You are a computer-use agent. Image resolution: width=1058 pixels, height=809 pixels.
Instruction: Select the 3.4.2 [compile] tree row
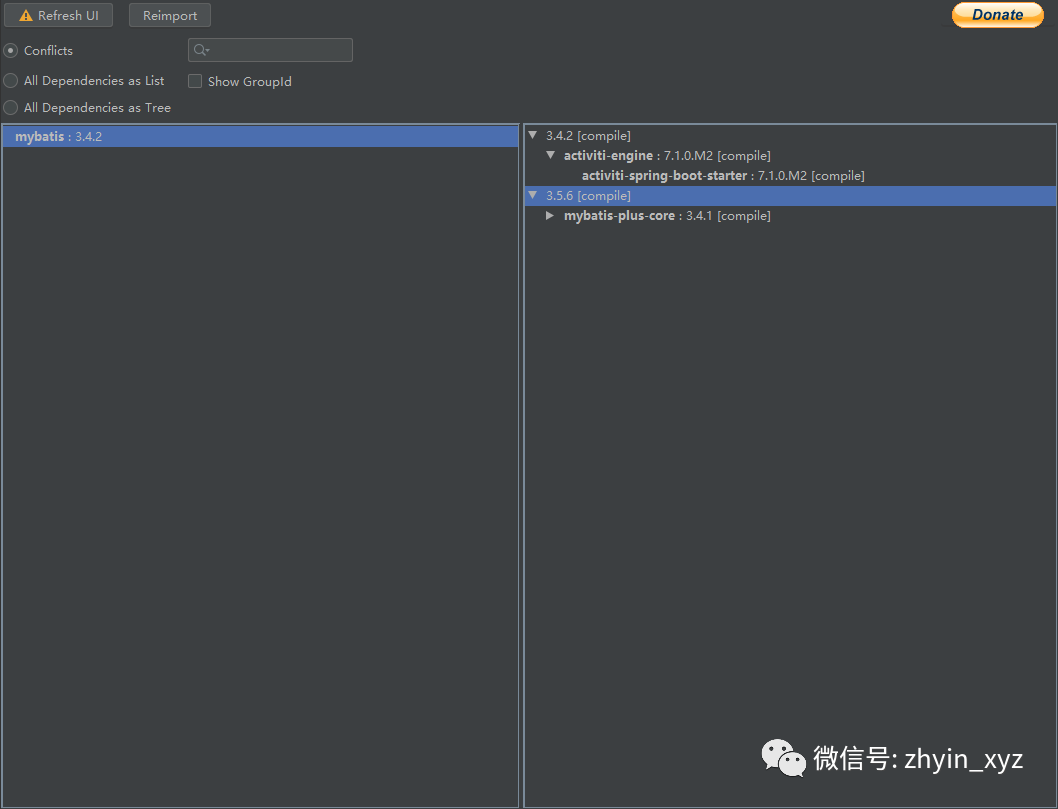click(791, 136)
